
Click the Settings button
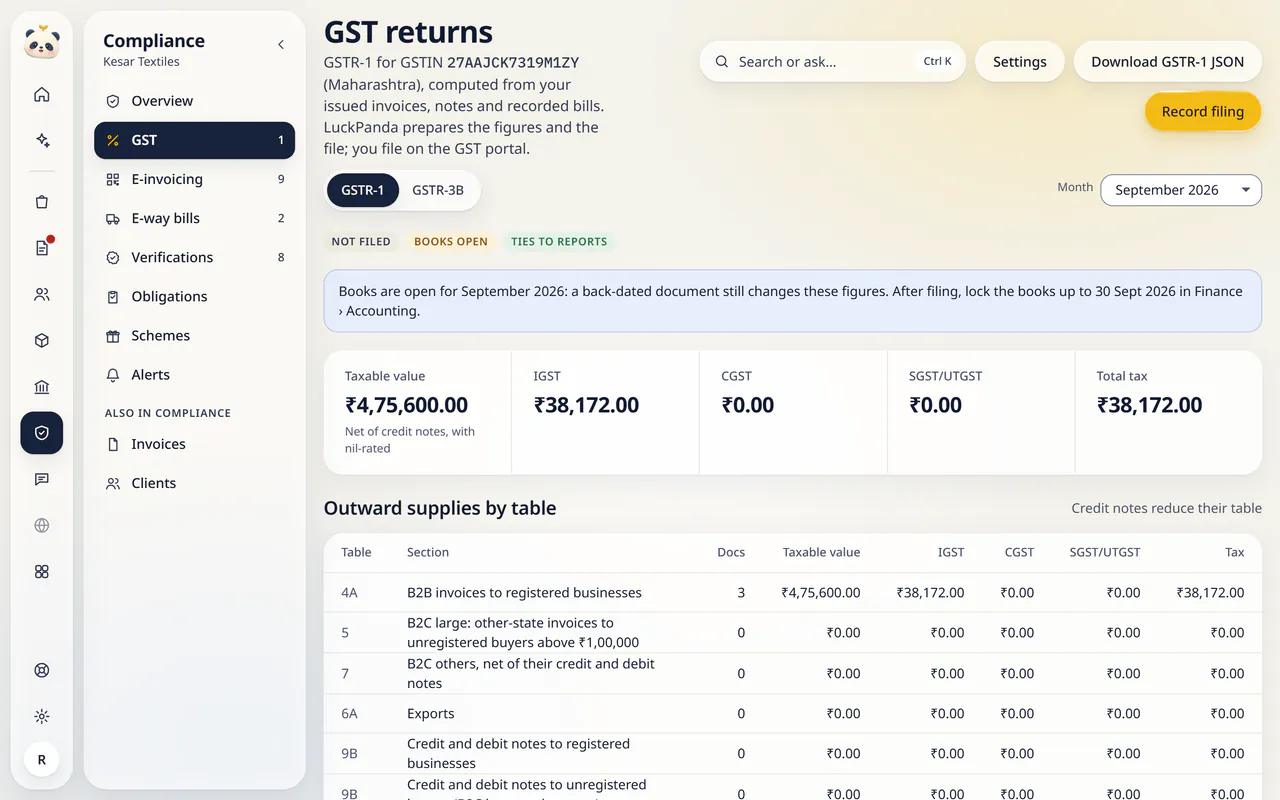[x=1020, y=62]
